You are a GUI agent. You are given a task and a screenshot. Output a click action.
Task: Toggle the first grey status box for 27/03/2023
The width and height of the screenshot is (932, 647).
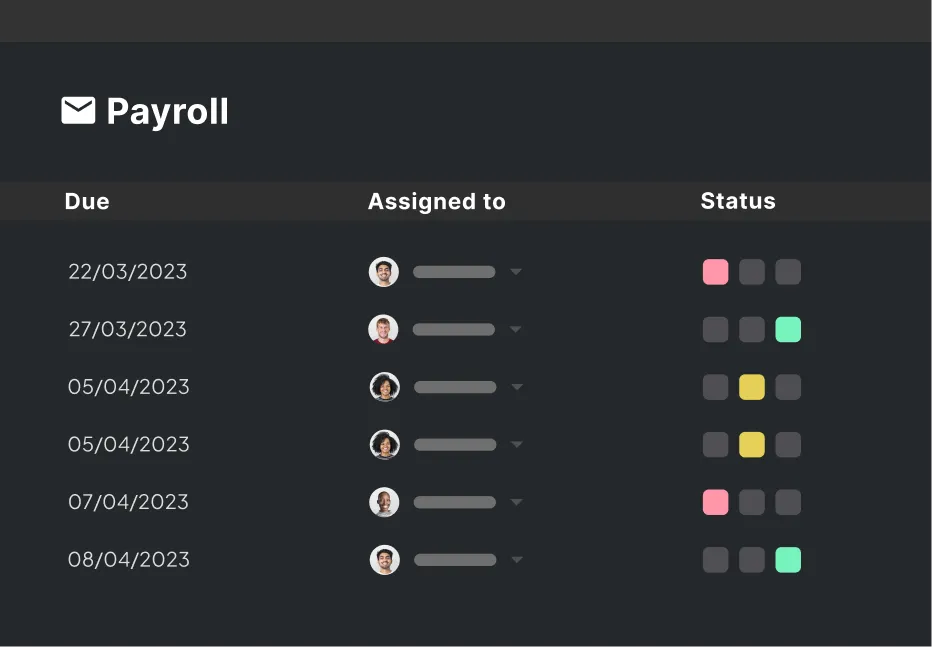point(715,330)
